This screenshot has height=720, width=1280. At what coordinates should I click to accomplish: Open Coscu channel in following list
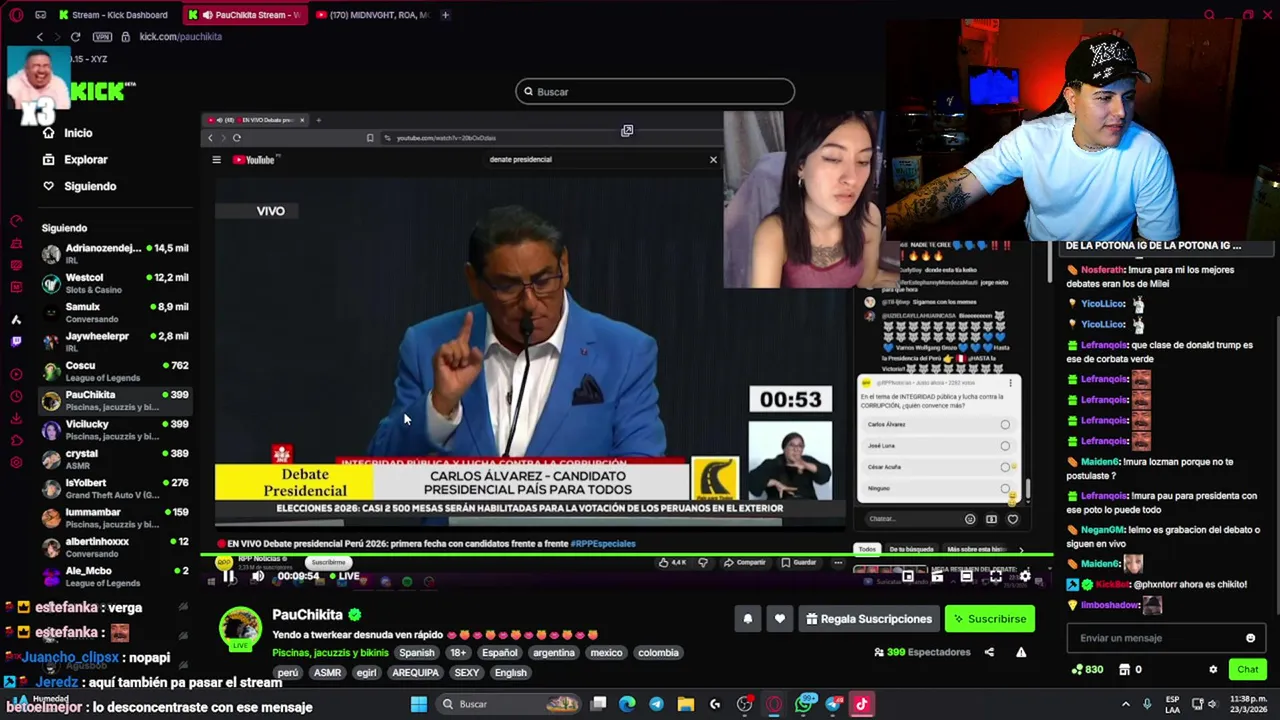(x=115, y=371)
